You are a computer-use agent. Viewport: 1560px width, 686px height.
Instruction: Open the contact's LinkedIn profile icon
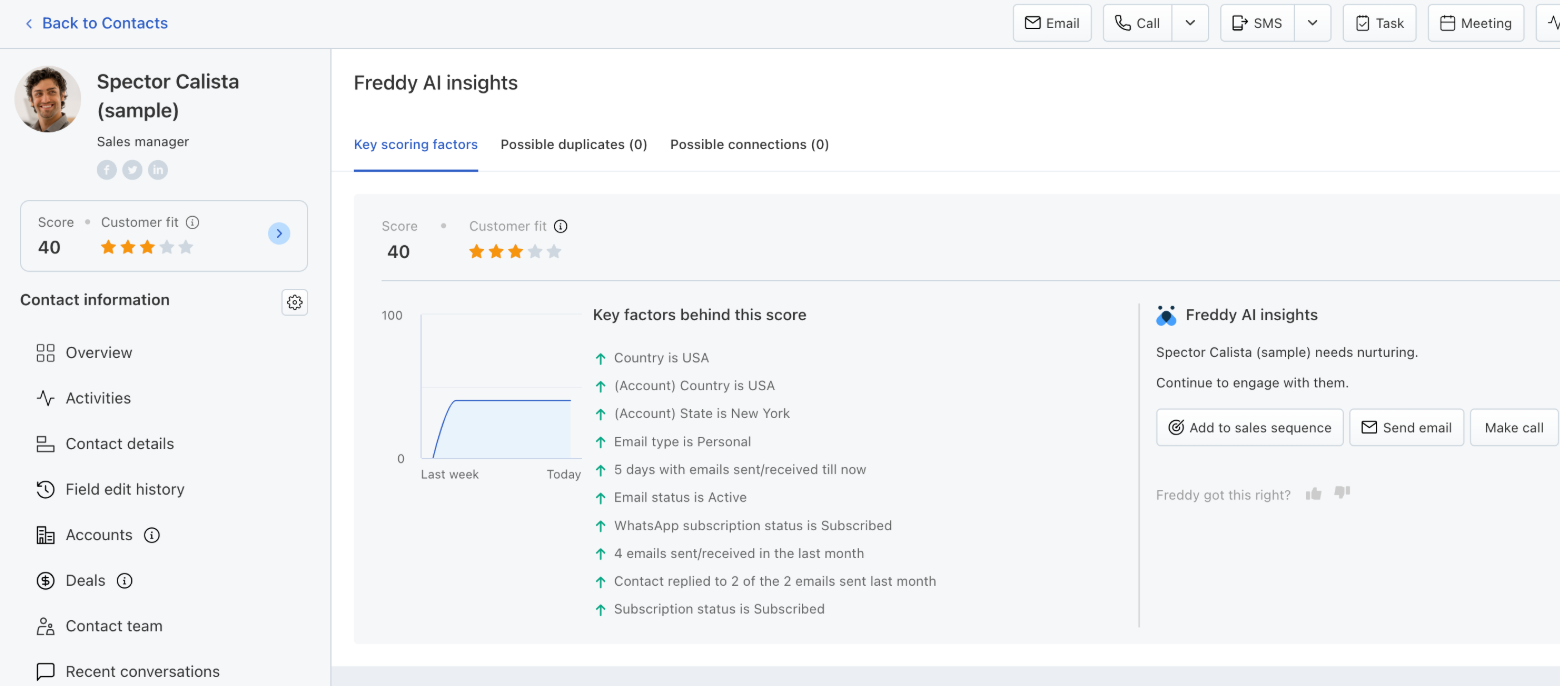click(158, 170)
